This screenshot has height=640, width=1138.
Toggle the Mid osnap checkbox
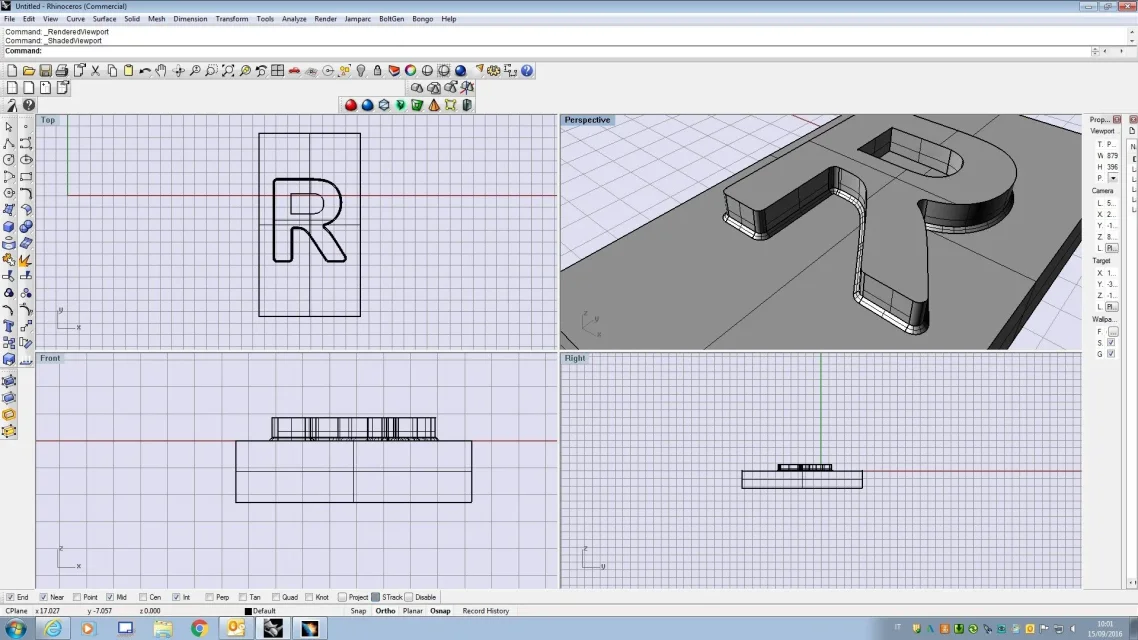point(110,597)
